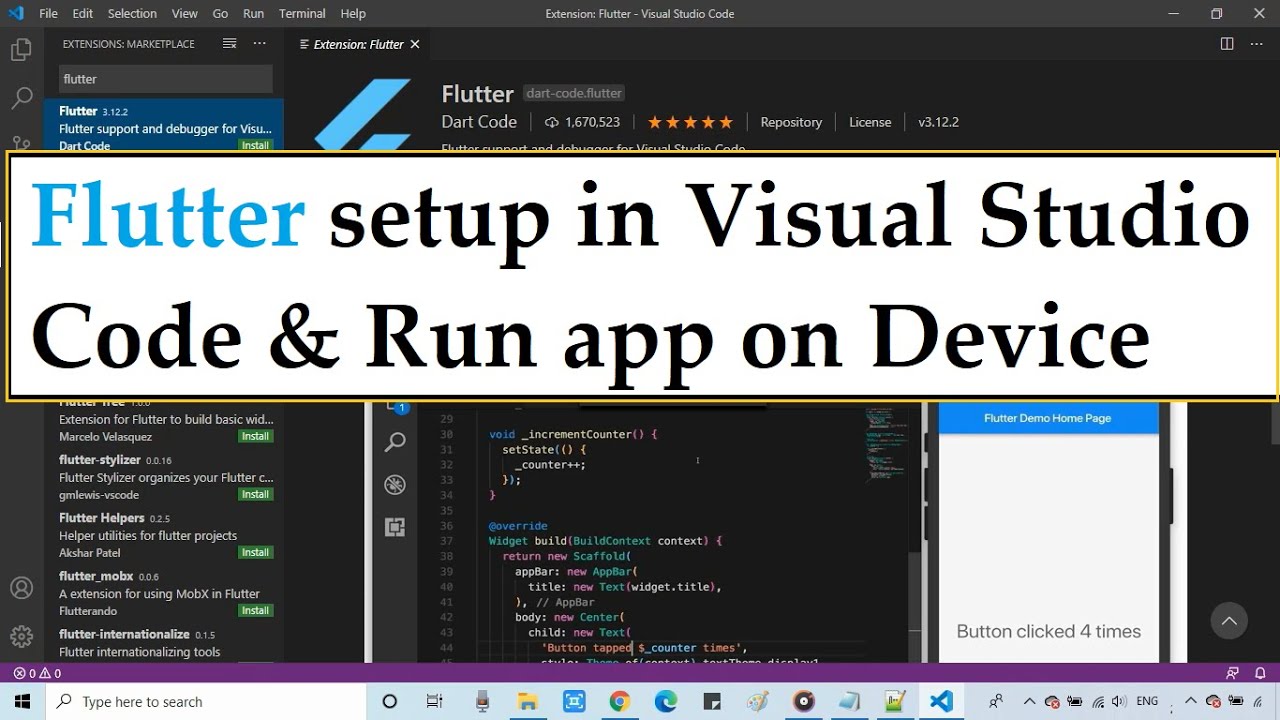1280x720 pixels.
Task: Click the Dart Code publisher name
Action: point(479,122)
